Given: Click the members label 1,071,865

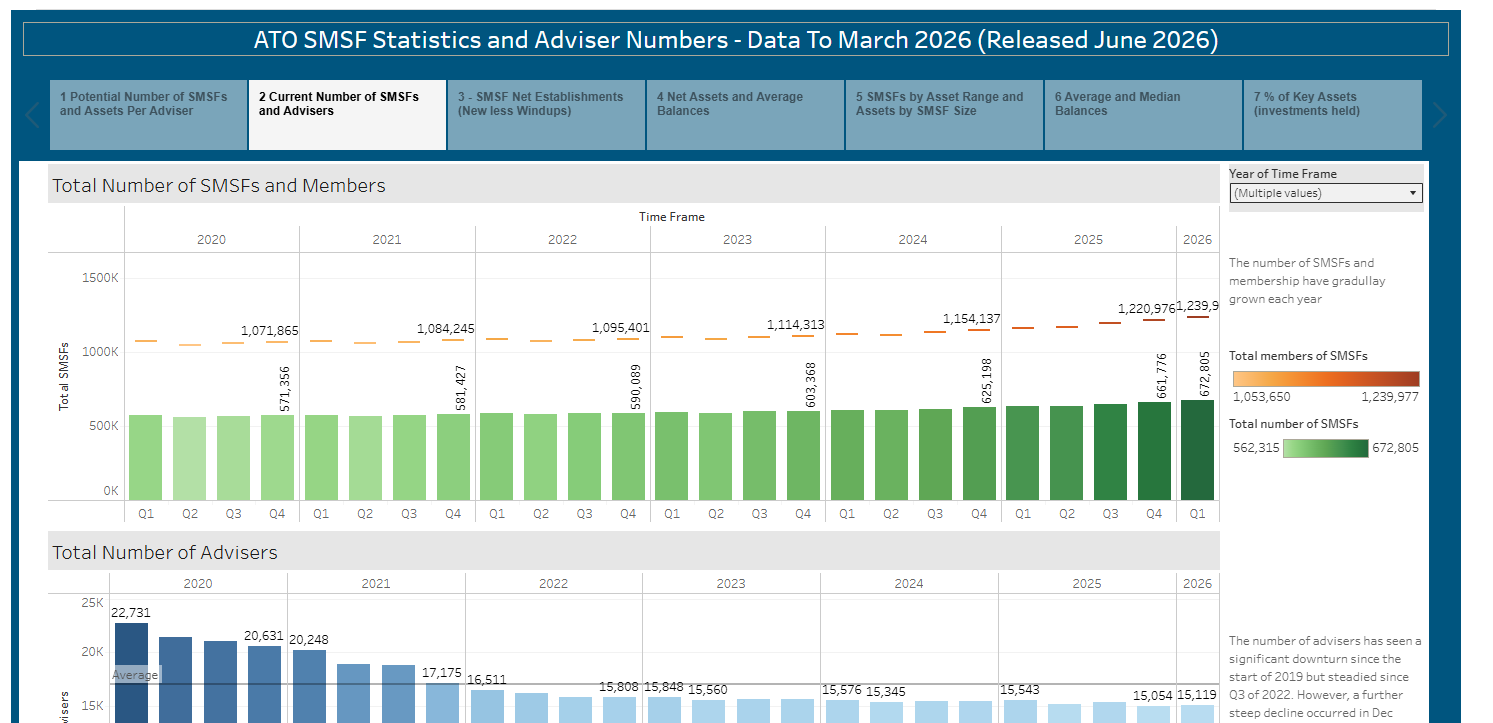Looking at the screenshot, I should tap(270, 331).
